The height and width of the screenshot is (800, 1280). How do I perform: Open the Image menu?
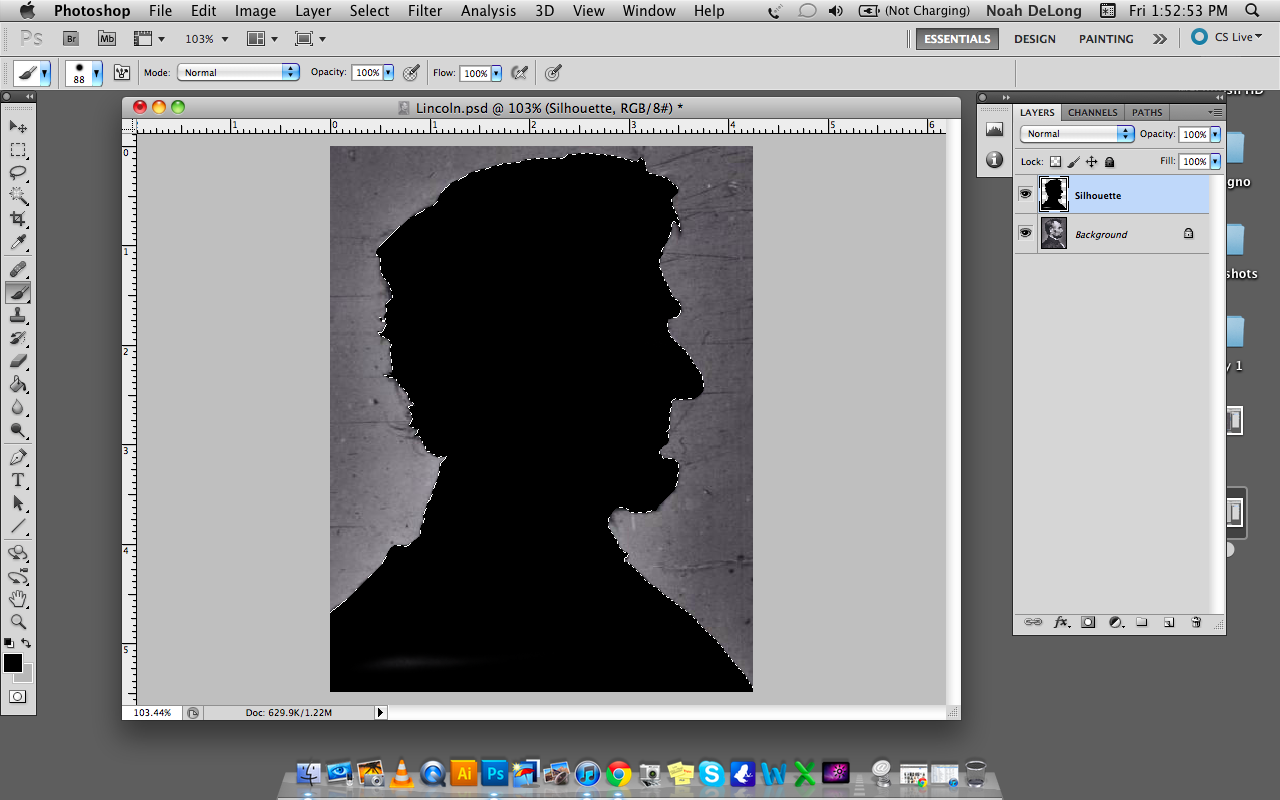pyautogui.click(x=255, y=11)
